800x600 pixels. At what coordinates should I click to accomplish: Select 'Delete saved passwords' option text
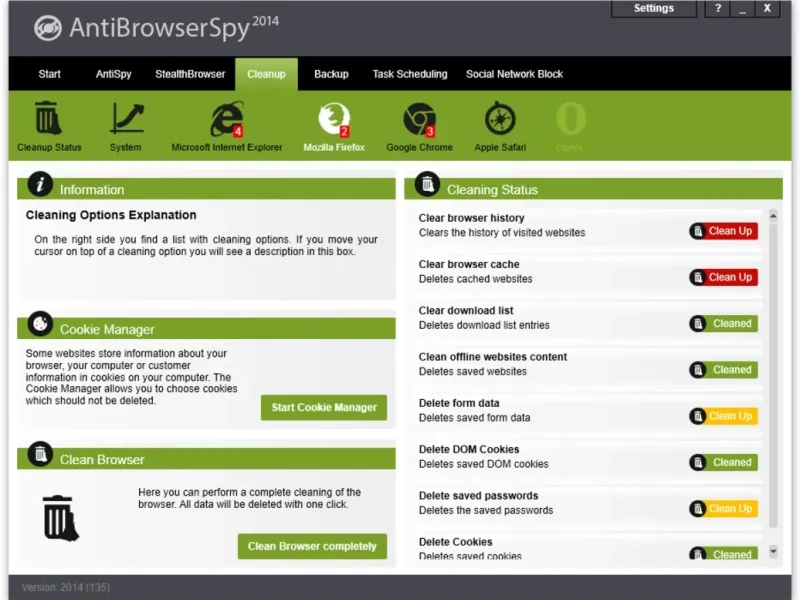pyautogui.click(x=479, y=496)
